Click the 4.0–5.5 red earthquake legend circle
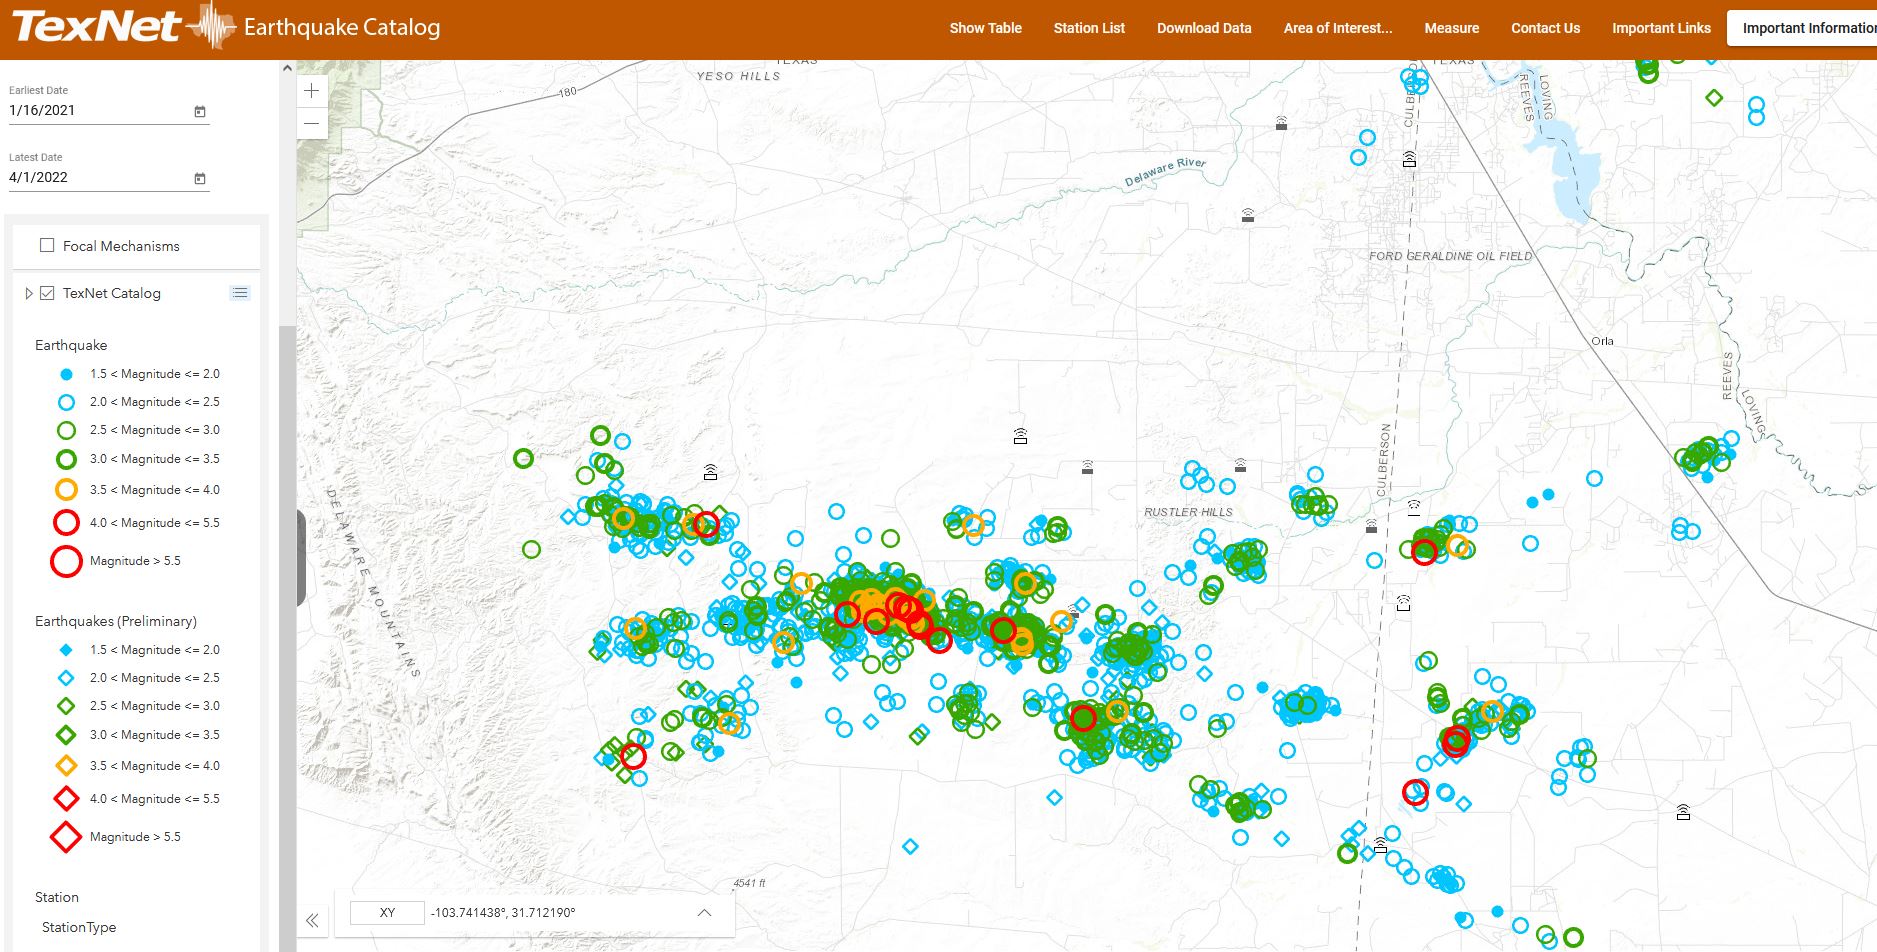1877x952 pixels. coord(66,523)
